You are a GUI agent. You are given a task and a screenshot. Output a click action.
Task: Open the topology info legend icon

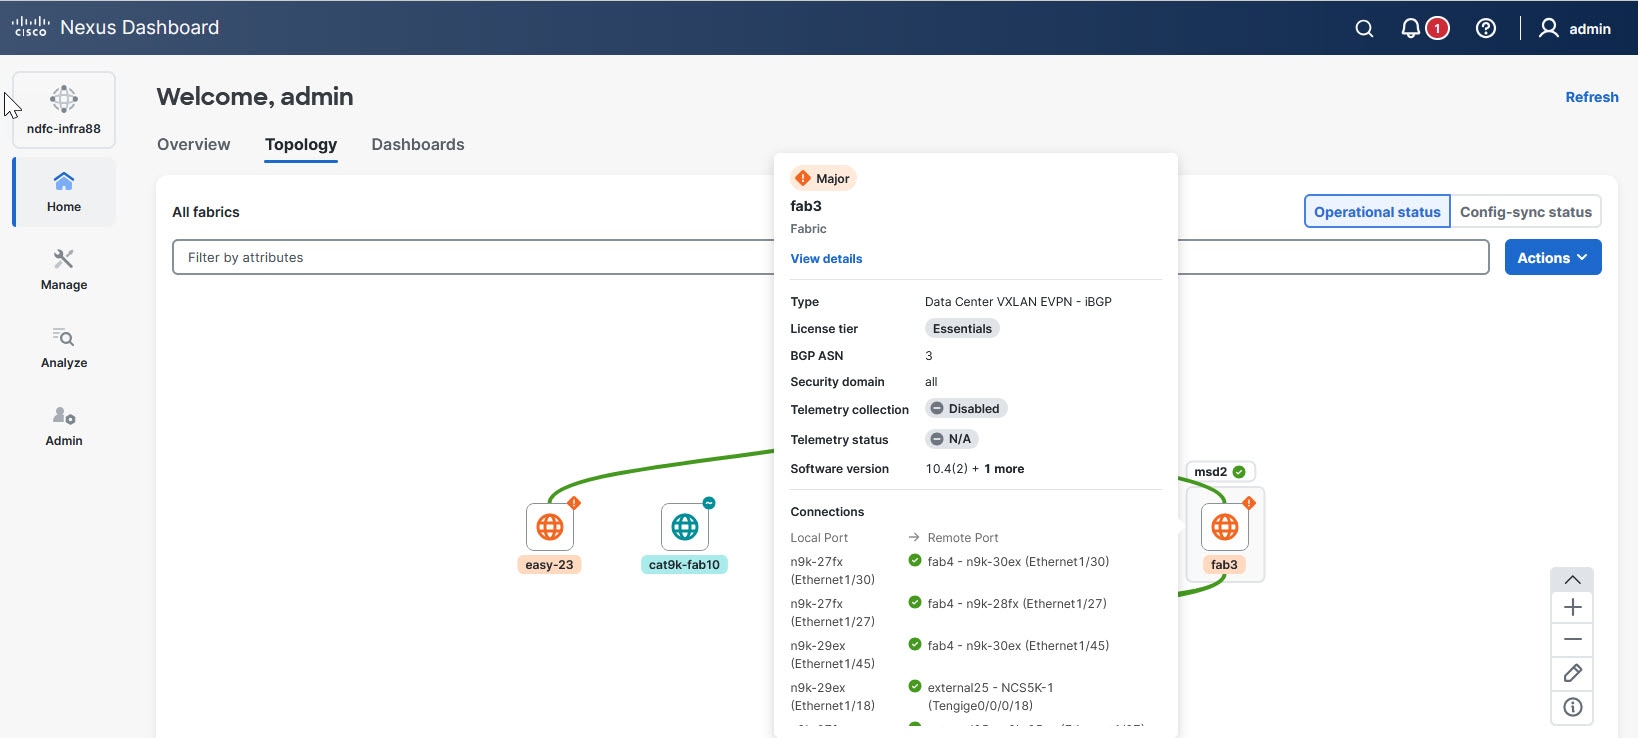(x=1572, y=707)
